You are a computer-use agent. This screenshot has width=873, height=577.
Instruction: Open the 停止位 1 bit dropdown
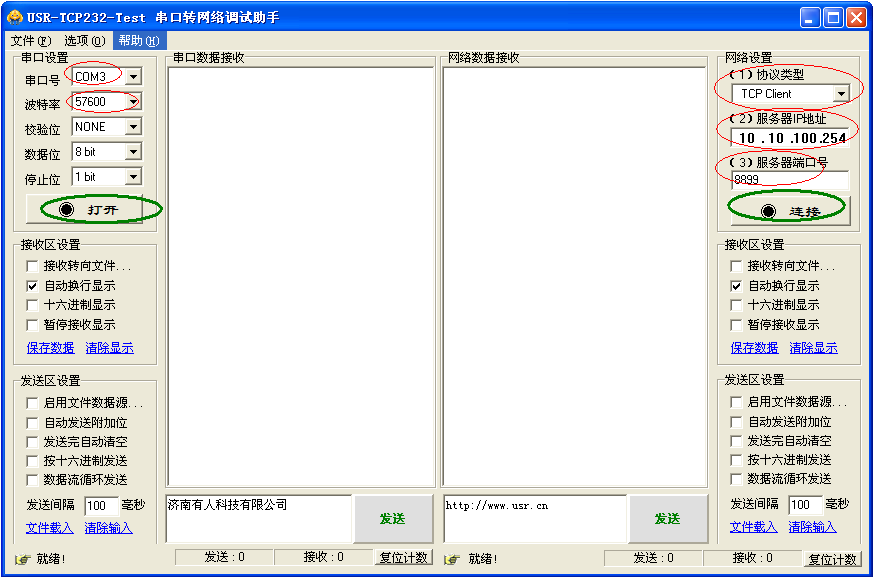132,176
